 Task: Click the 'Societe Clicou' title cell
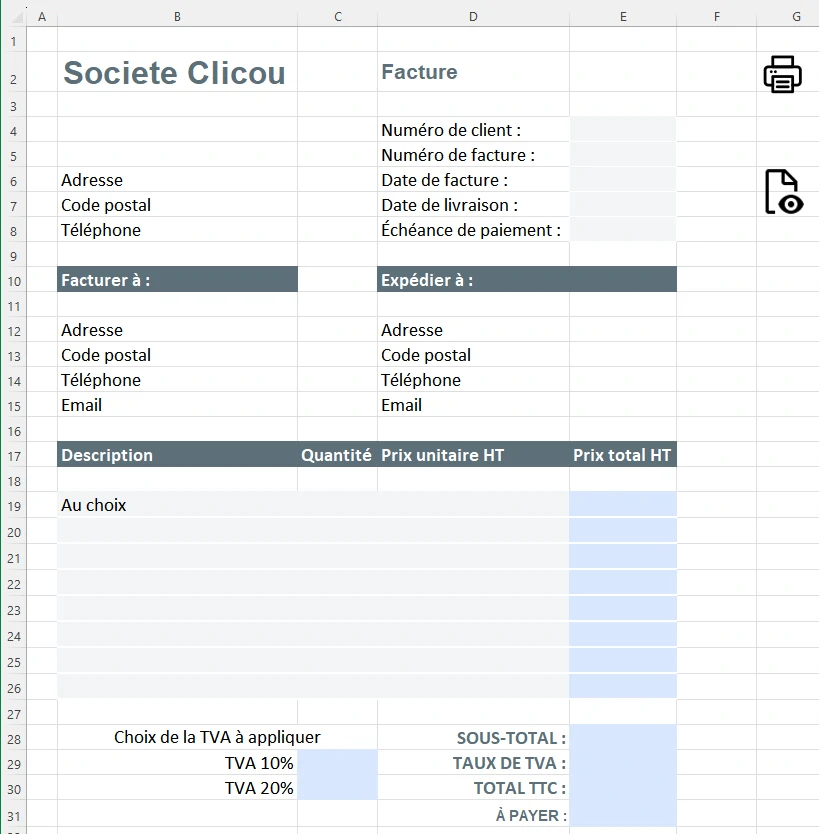[x=175, y=73]
